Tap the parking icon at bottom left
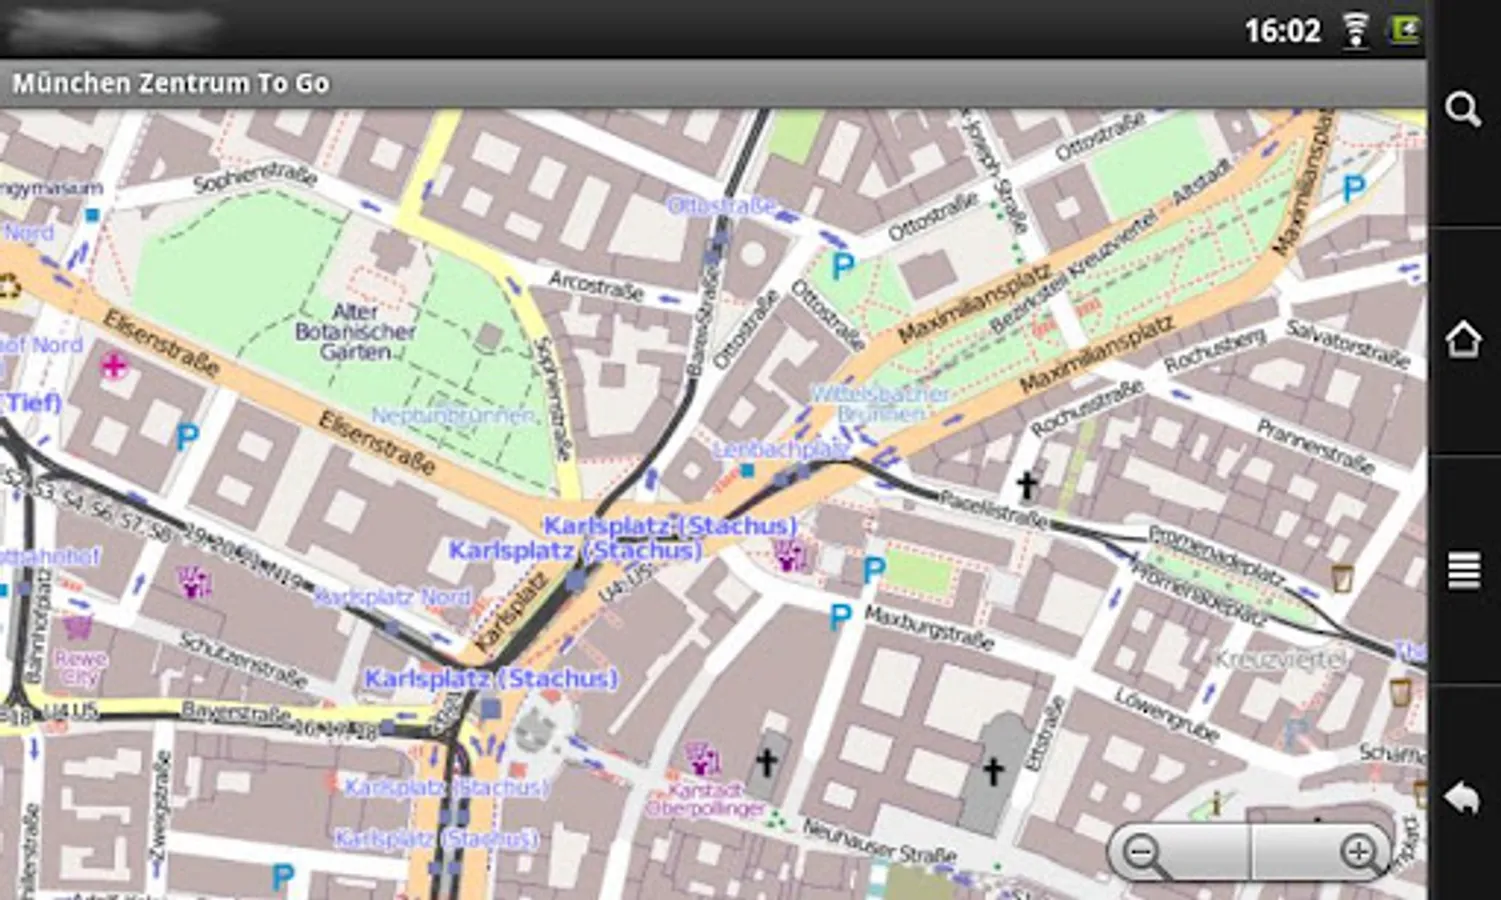This screenshot has width=1501, height=900. point(283,878)
